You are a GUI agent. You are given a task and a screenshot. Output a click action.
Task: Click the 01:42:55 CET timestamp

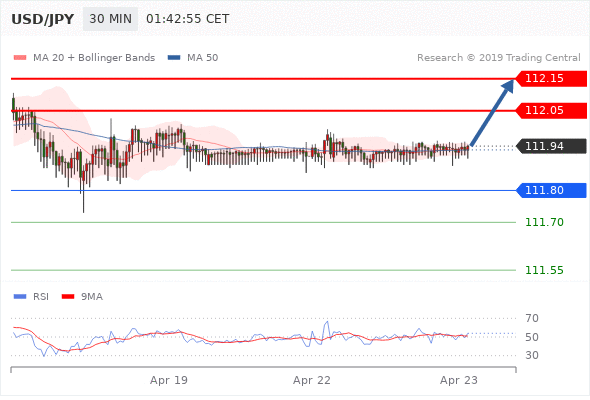tap(187, 19)
